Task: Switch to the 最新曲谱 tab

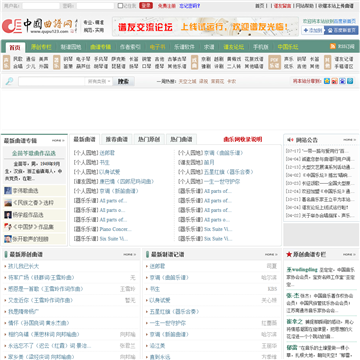Action: pos(85,139)
